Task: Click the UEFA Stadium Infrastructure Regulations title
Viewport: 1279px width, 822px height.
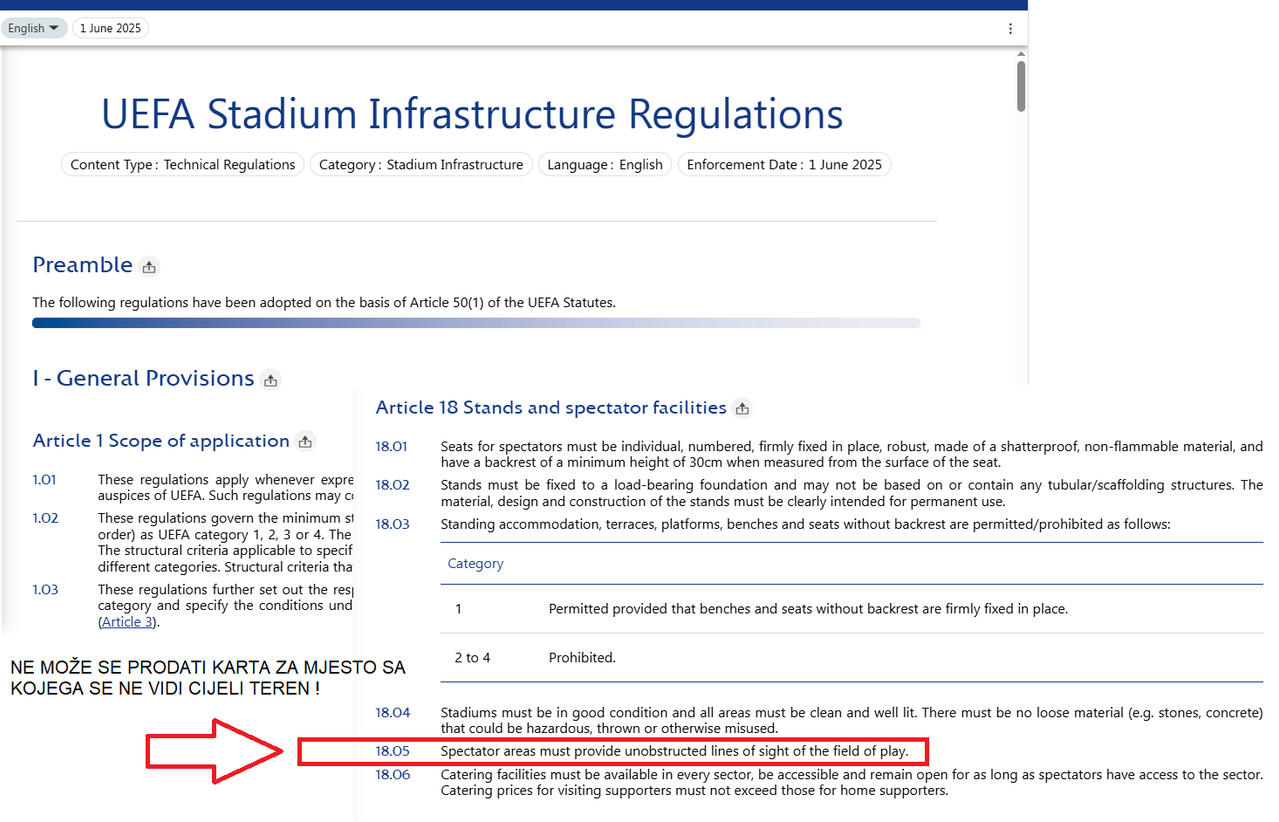Action: (x=472, y=114)
